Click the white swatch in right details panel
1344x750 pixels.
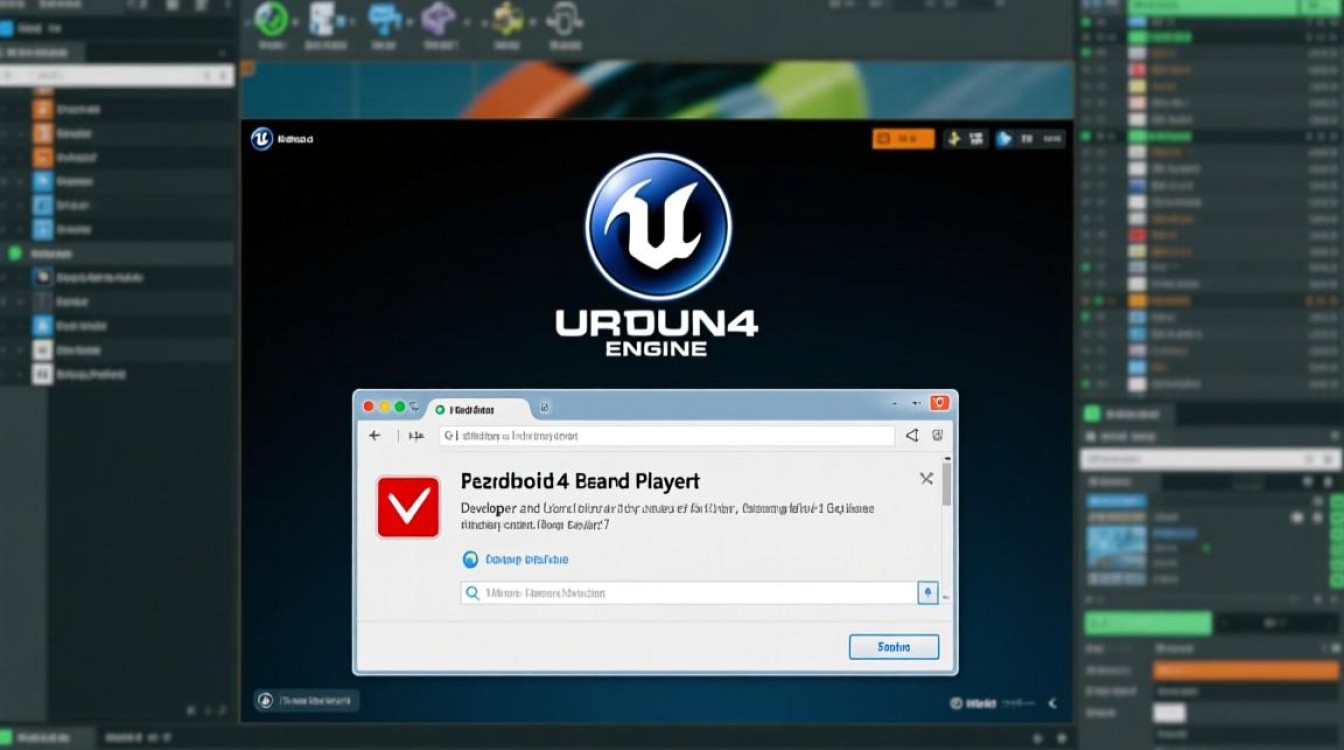[1169, 713]
